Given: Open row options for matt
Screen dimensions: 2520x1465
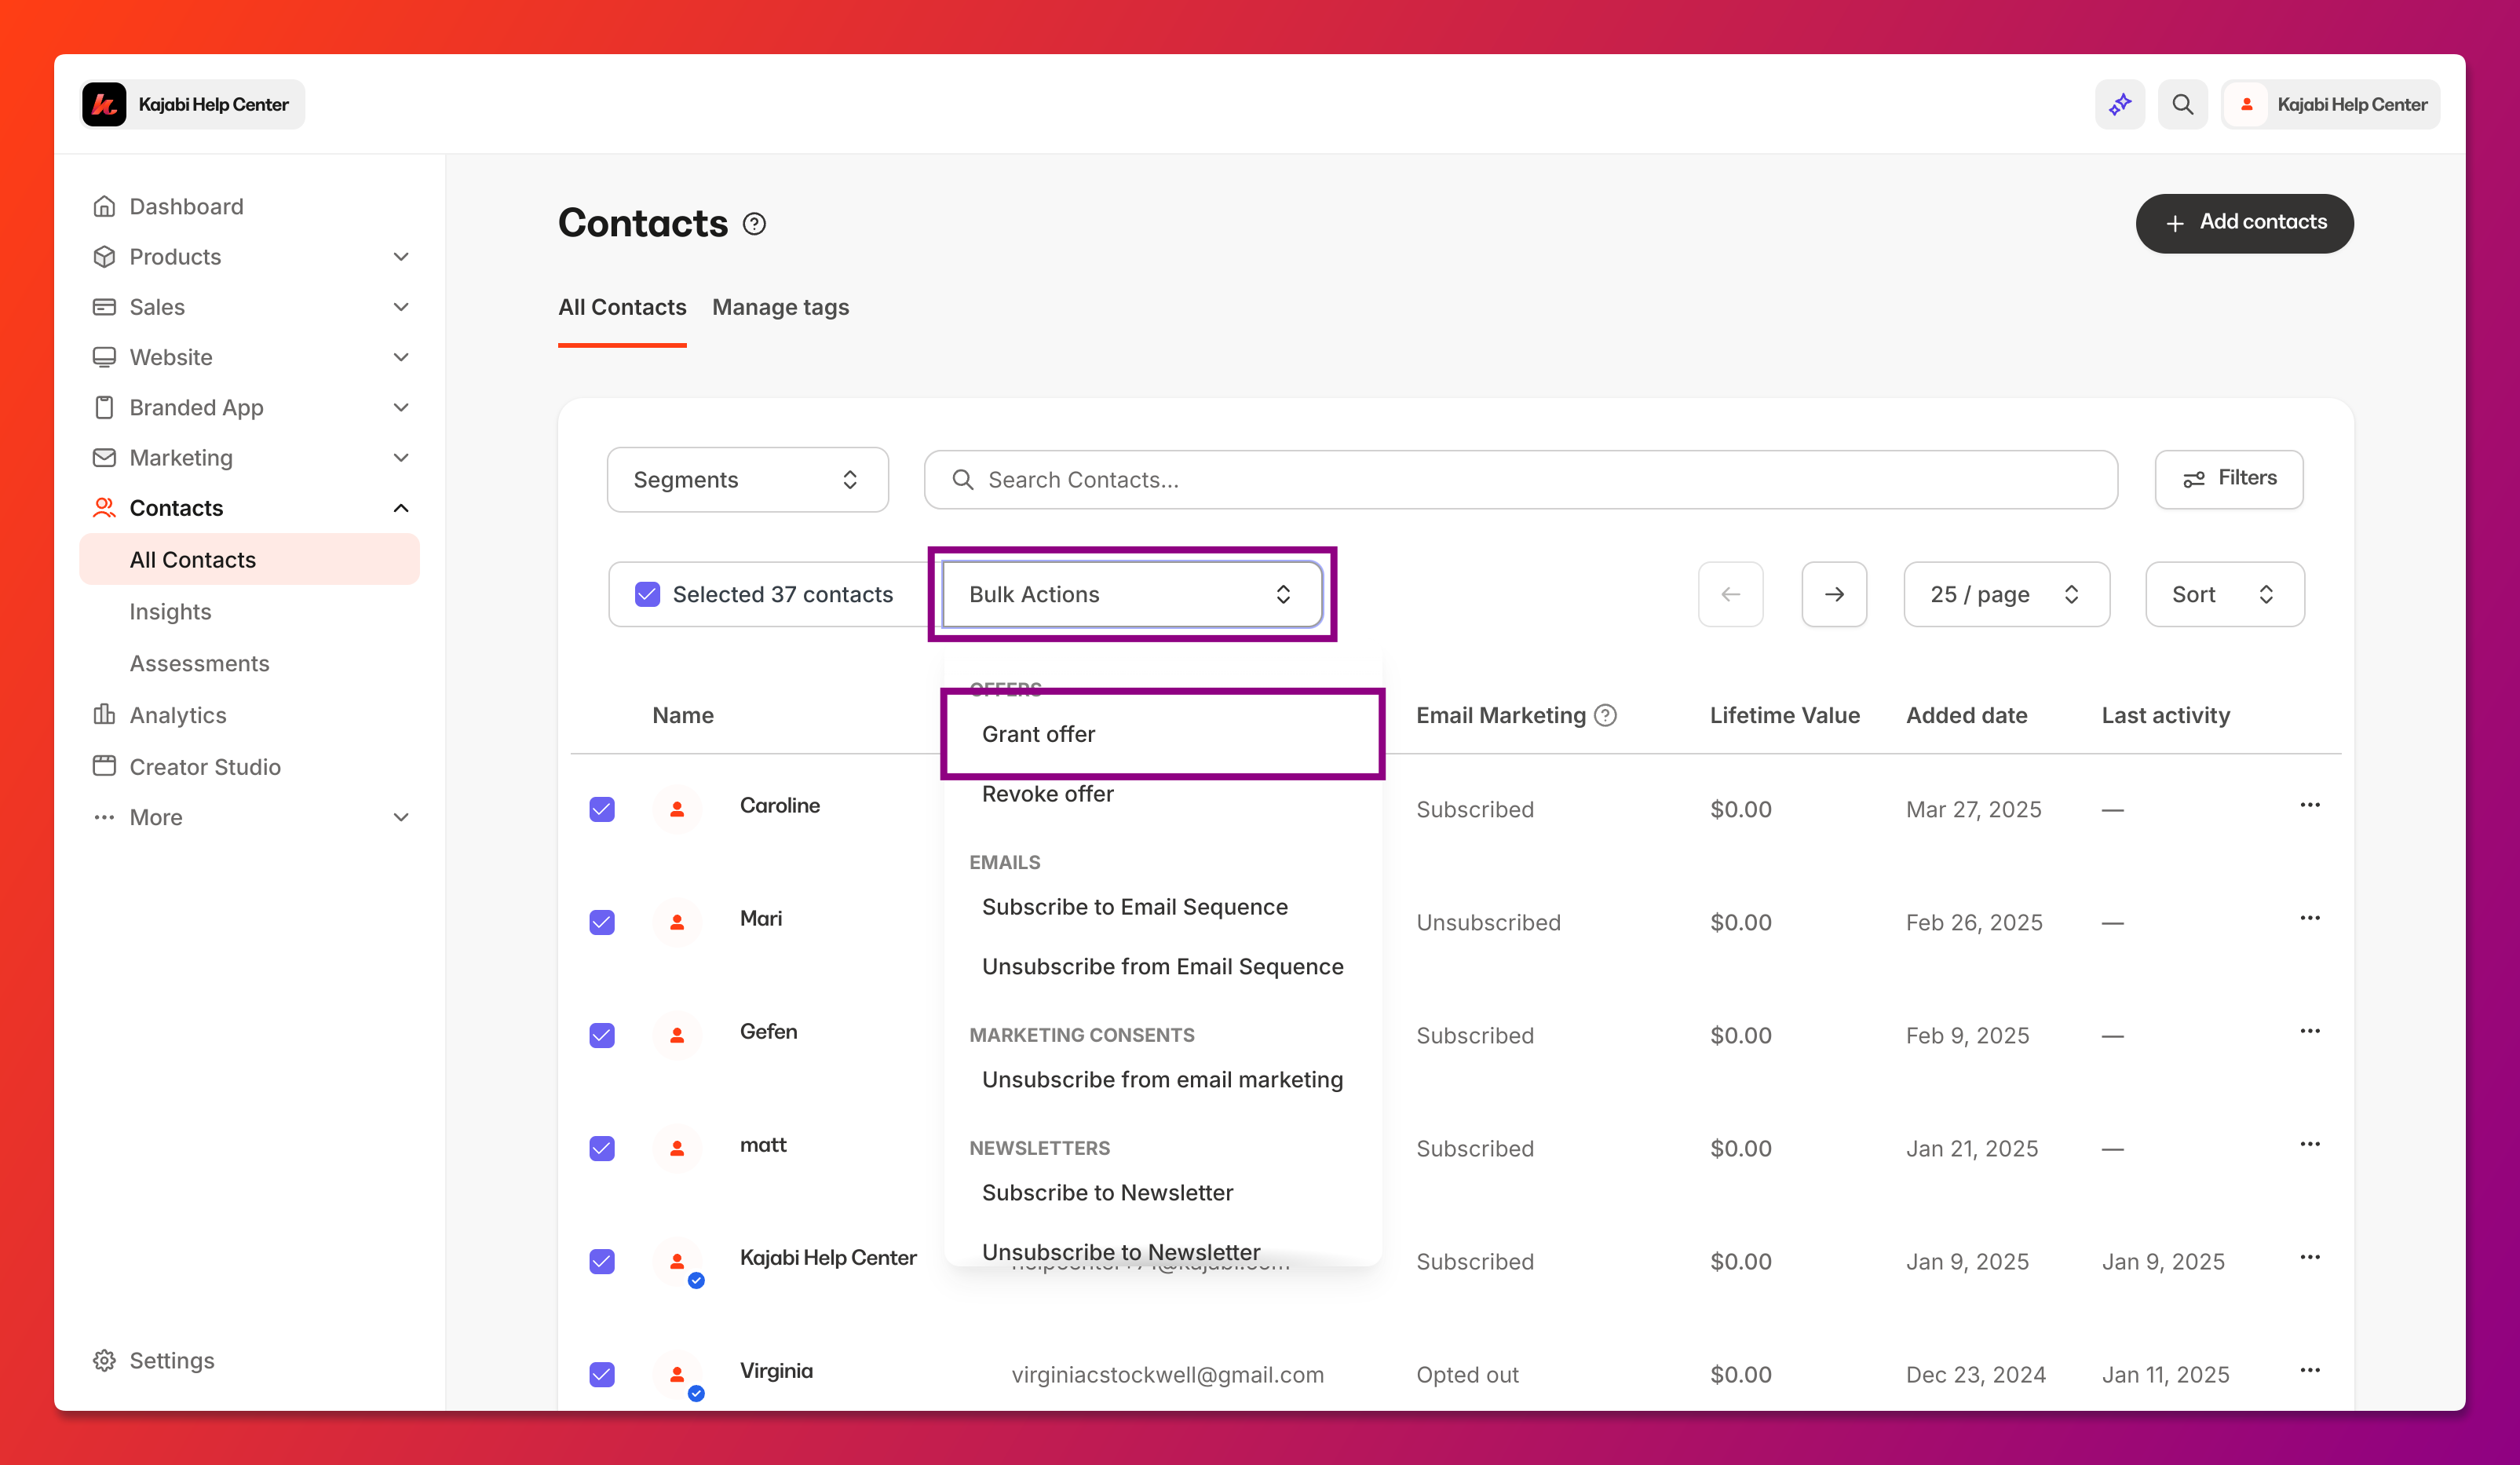Looking at the screenshot, I should click(2309, 1144).
